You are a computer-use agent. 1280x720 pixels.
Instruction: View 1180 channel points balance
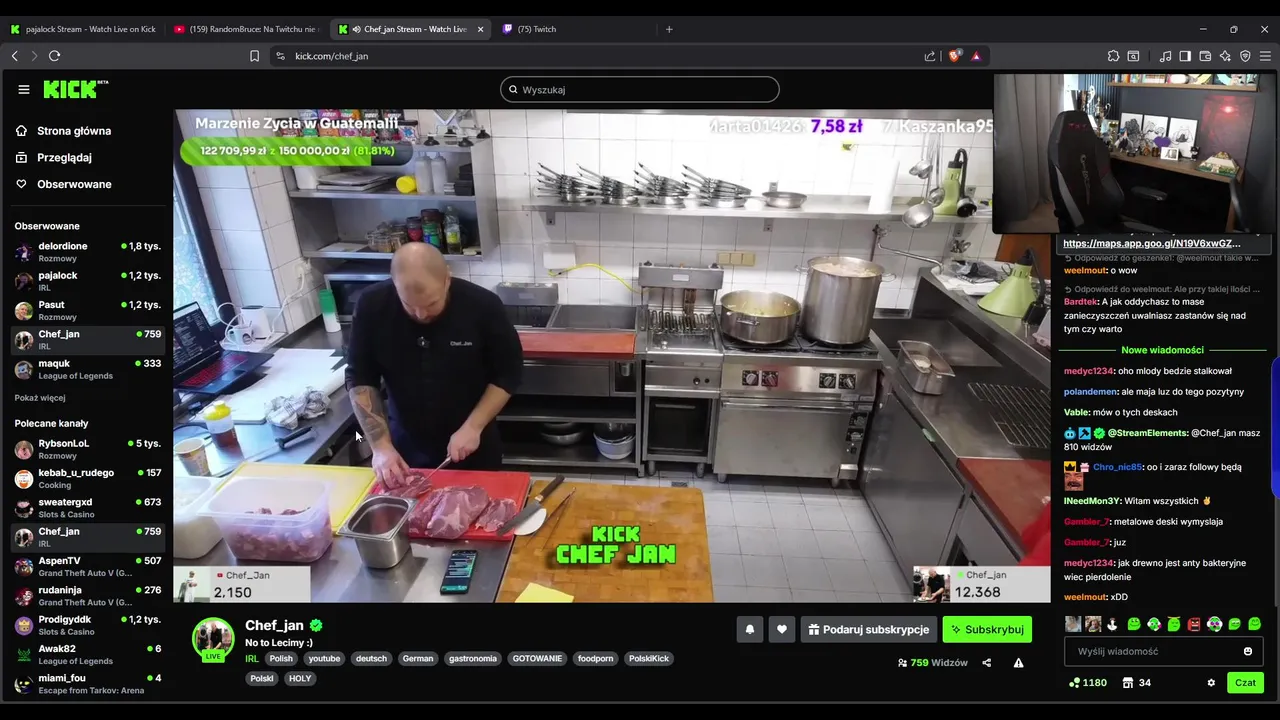tap(1088, 683)
